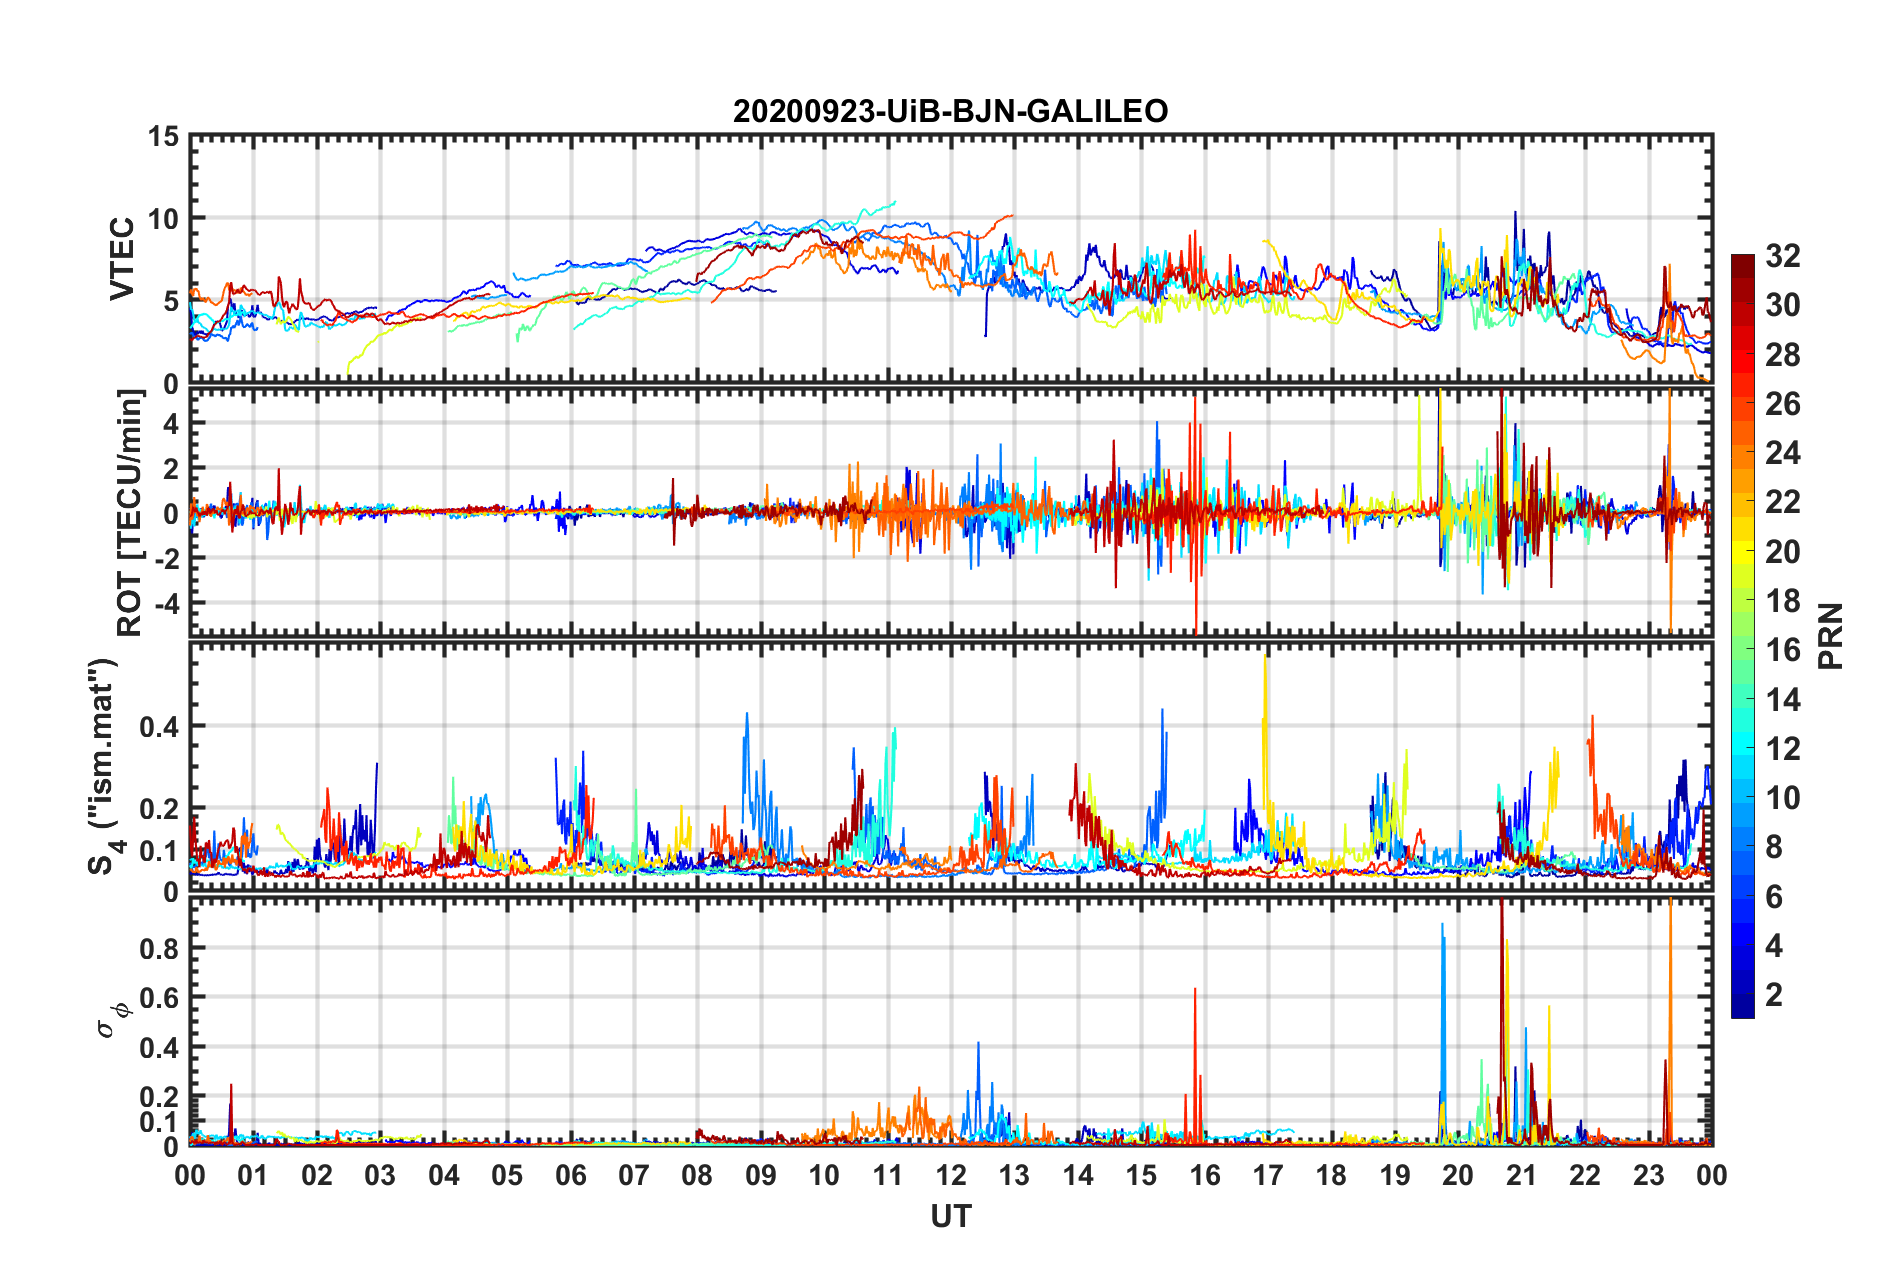1902x1272 pixels.
Task: Select the "-2" tick on the ROT axis
Action: click(168, 557)
